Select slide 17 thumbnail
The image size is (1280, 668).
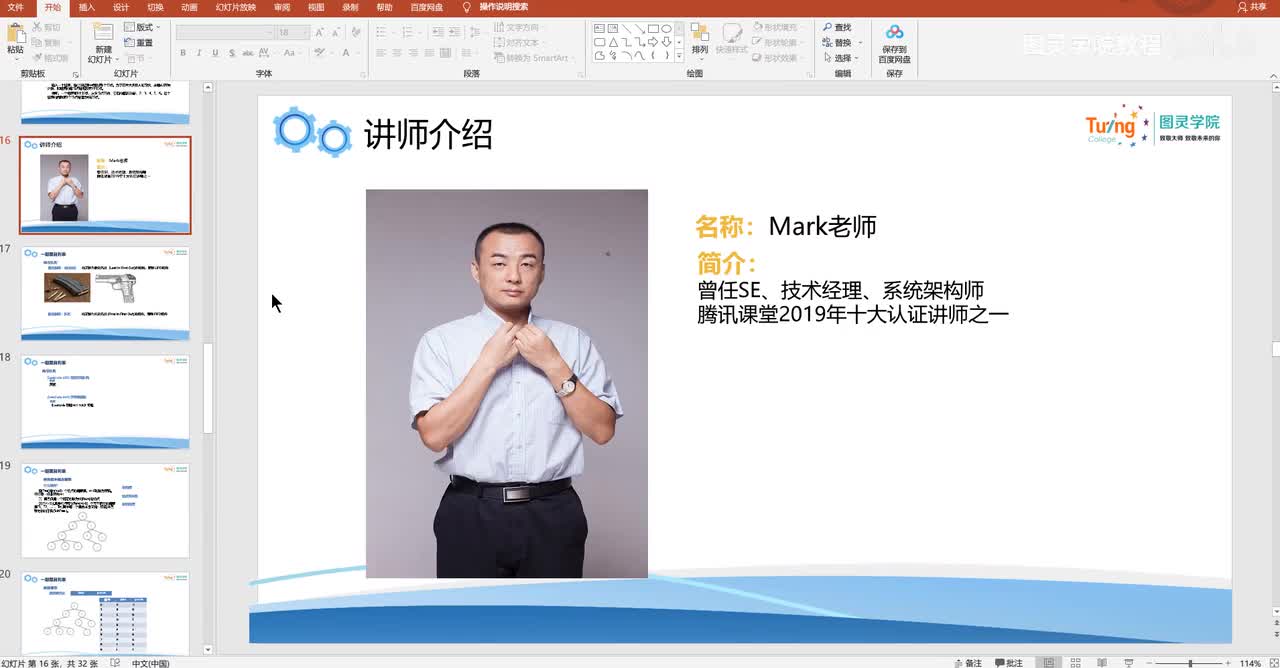pos(105,293)
